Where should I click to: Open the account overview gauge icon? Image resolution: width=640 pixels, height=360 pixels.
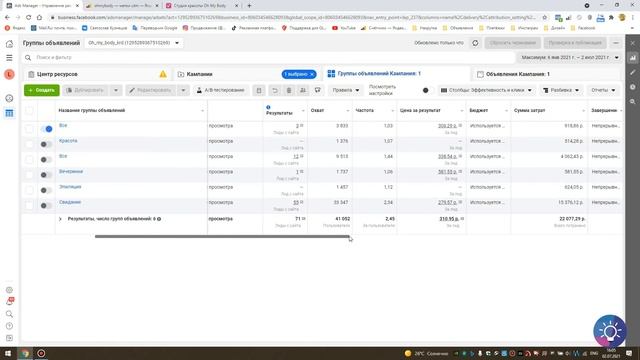[9, 98]
